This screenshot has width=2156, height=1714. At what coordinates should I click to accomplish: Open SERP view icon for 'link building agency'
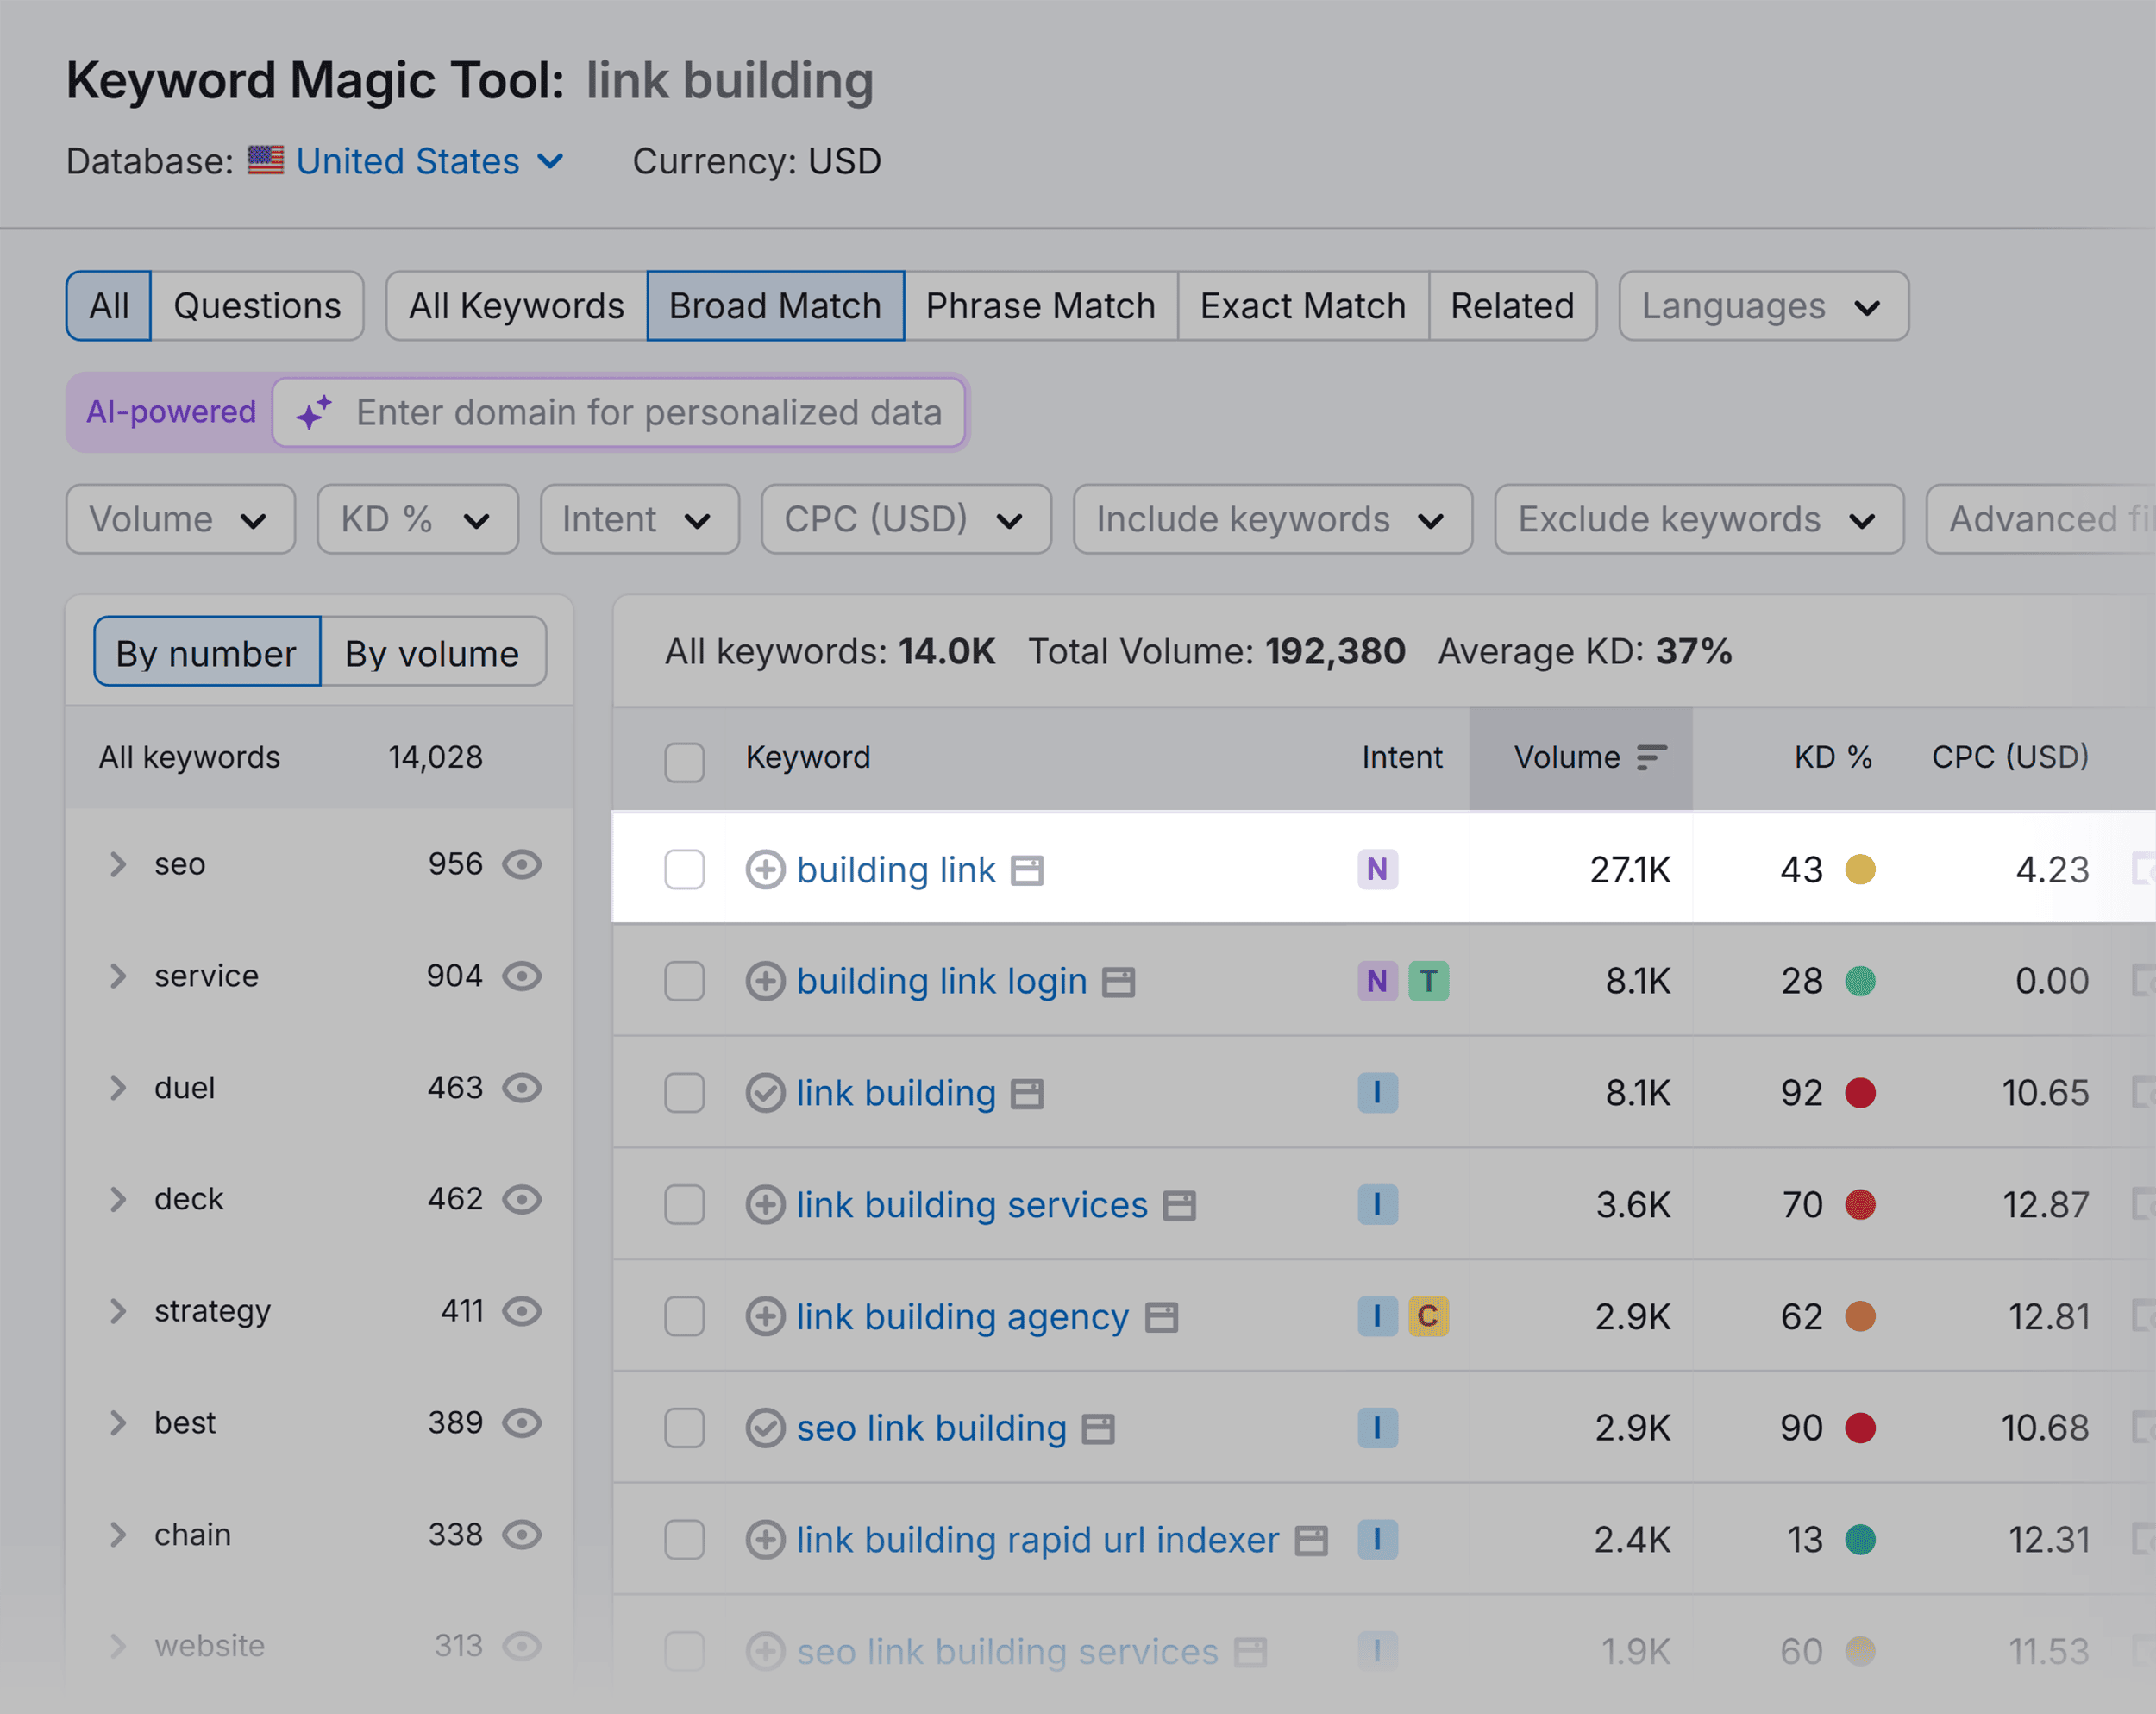click(1161, 1319)
